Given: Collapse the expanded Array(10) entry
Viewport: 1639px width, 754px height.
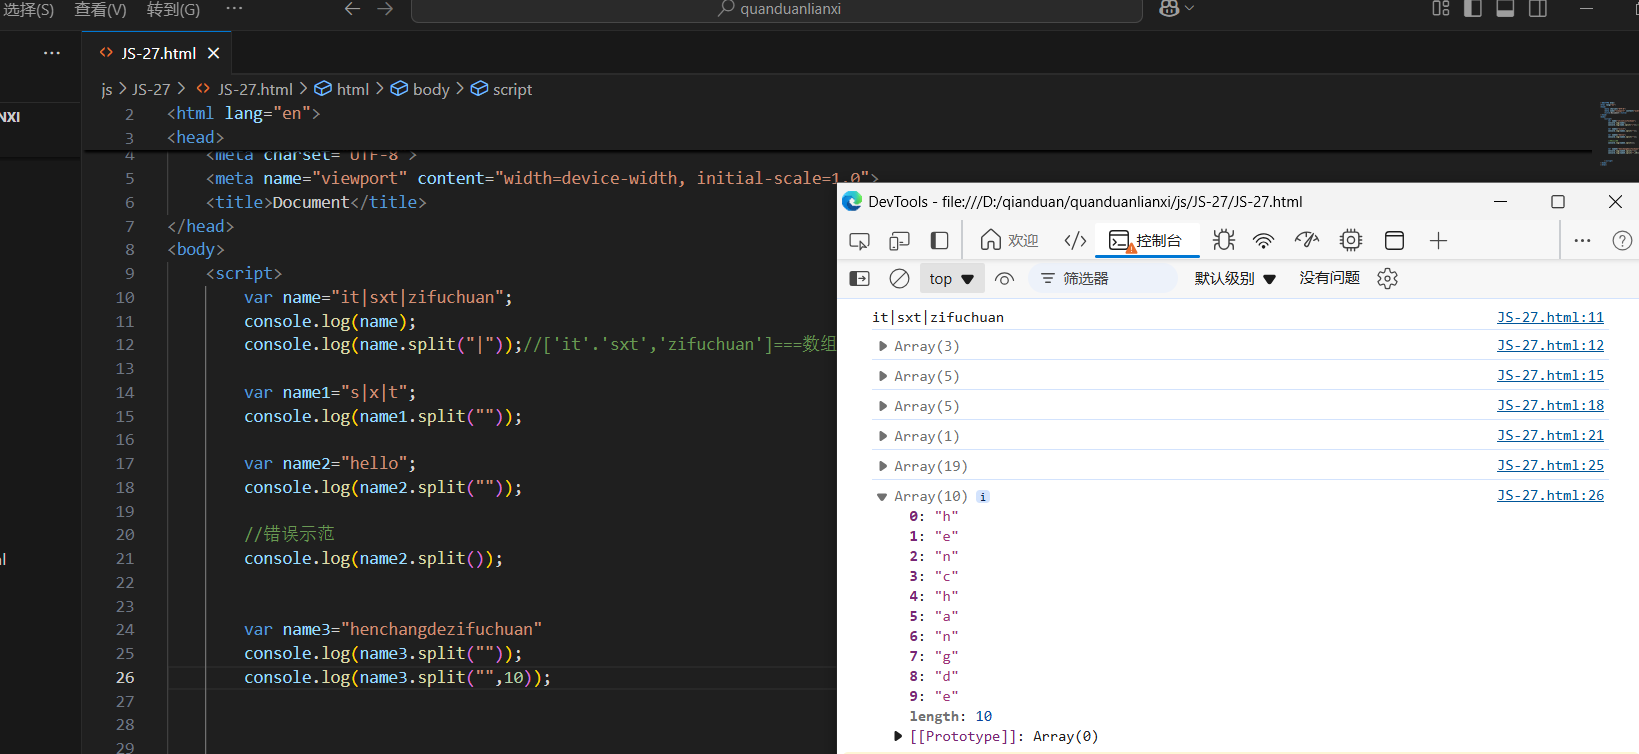Looking at the screenshot, I should click(882, 496).
